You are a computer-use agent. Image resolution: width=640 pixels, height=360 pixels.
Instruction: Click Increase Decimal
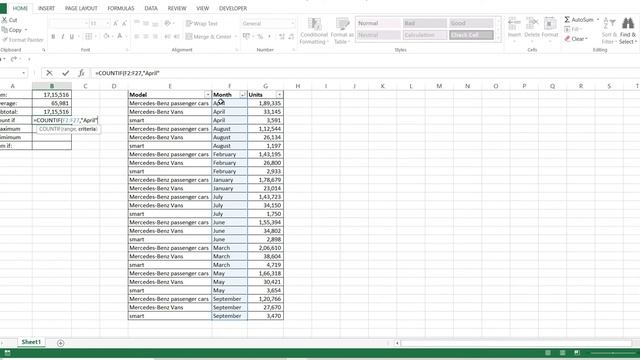click(282, 37)
